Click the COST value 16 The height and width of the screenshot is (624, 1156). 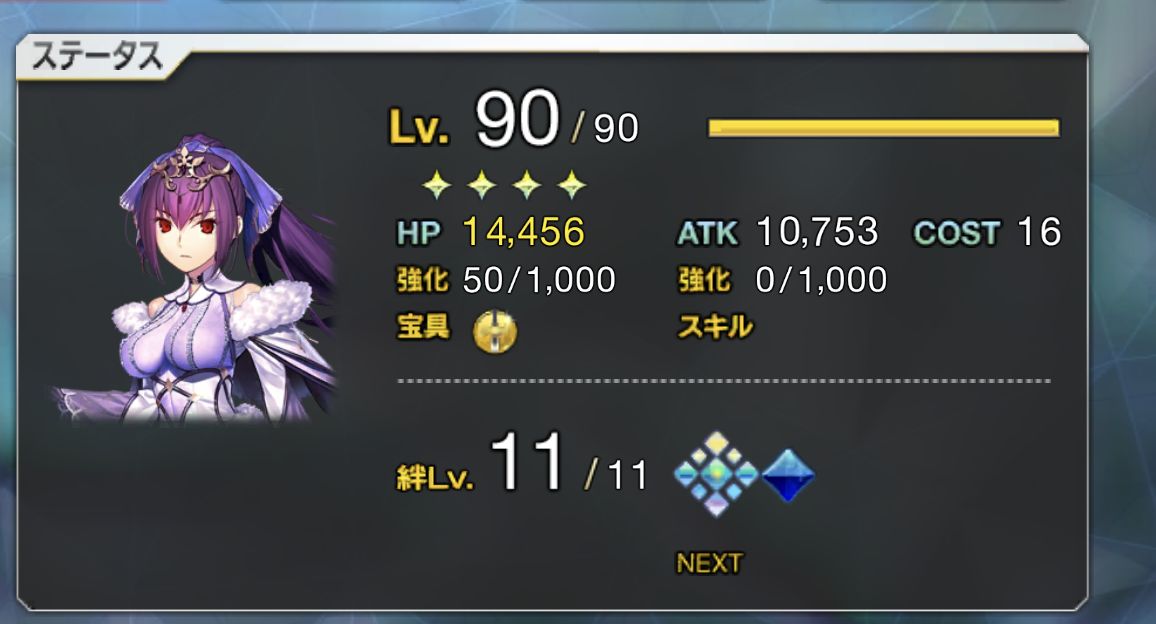pyautogui.click(x=1039, y=232)
